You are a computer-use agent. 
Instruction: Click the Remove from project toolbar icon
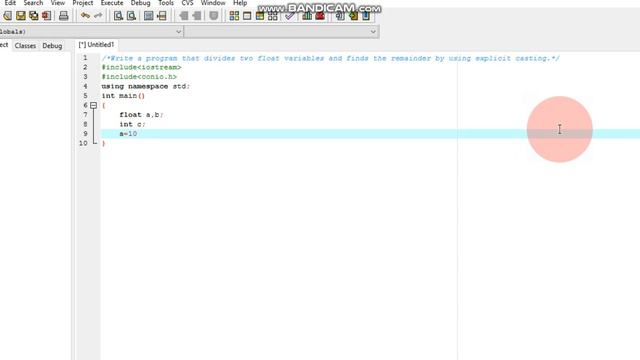(353, 16)
